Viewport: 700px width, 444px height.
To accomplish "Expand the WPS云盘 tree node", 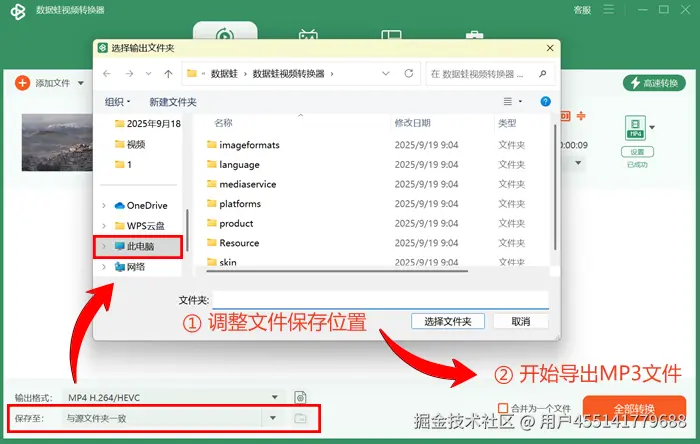I will (104, 226).
